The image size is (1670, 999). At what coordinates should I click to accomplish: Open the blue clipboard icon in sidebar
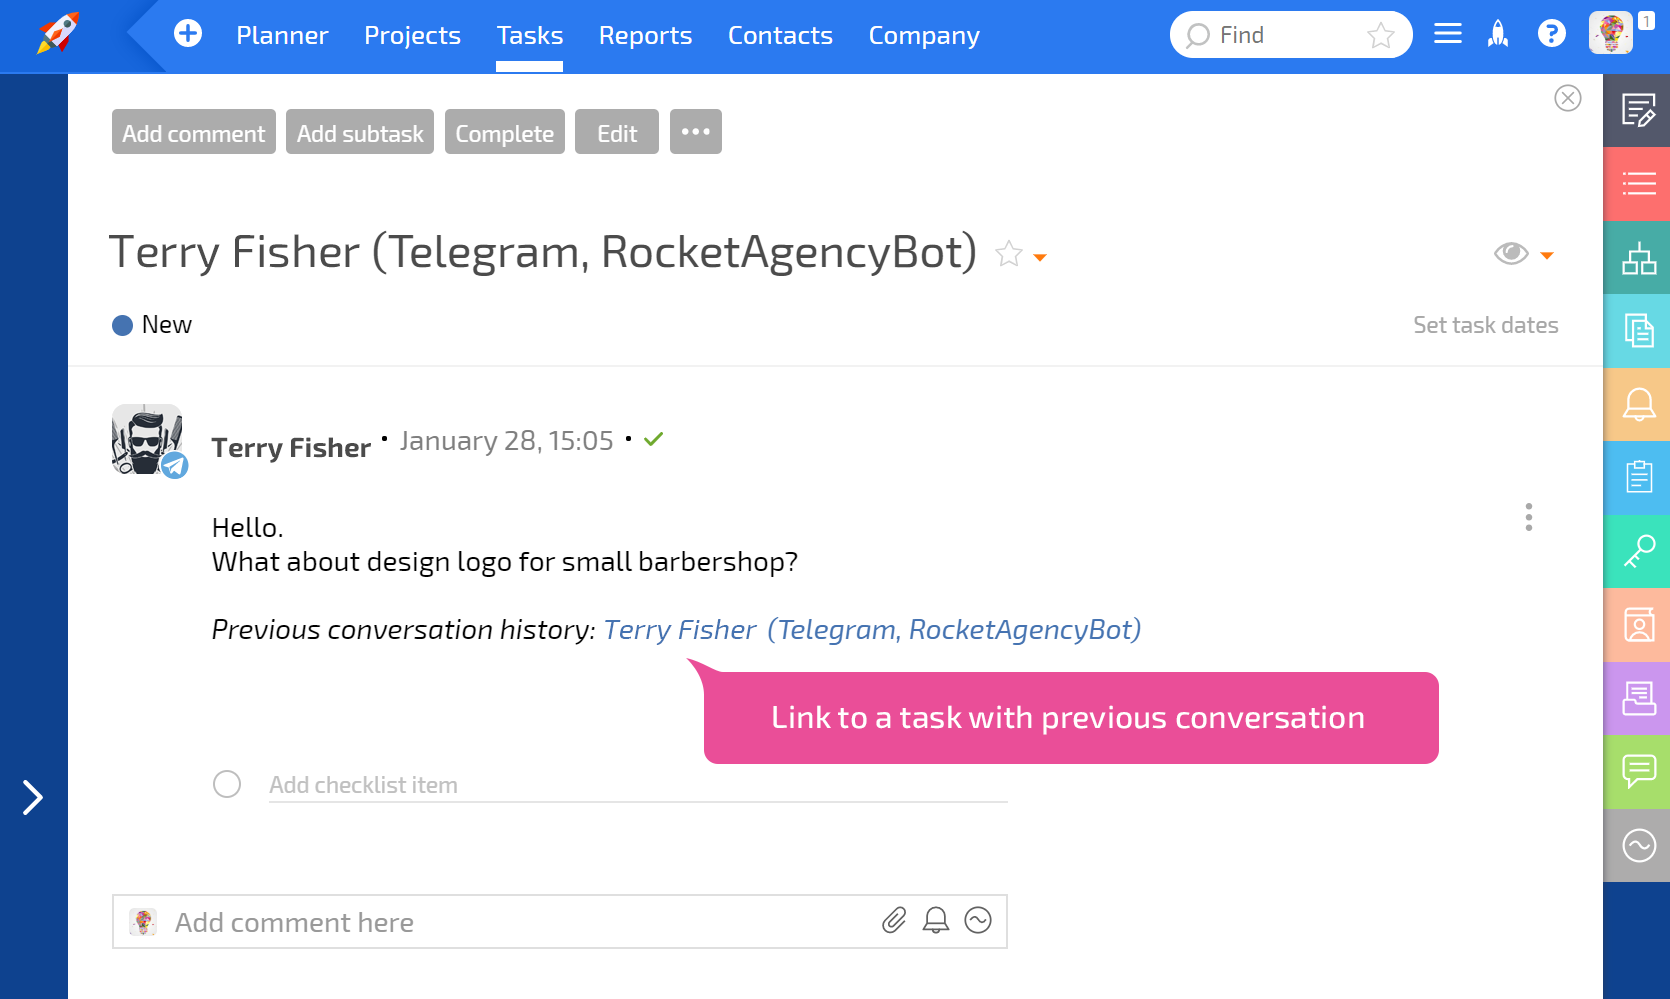pos(1637,478)
